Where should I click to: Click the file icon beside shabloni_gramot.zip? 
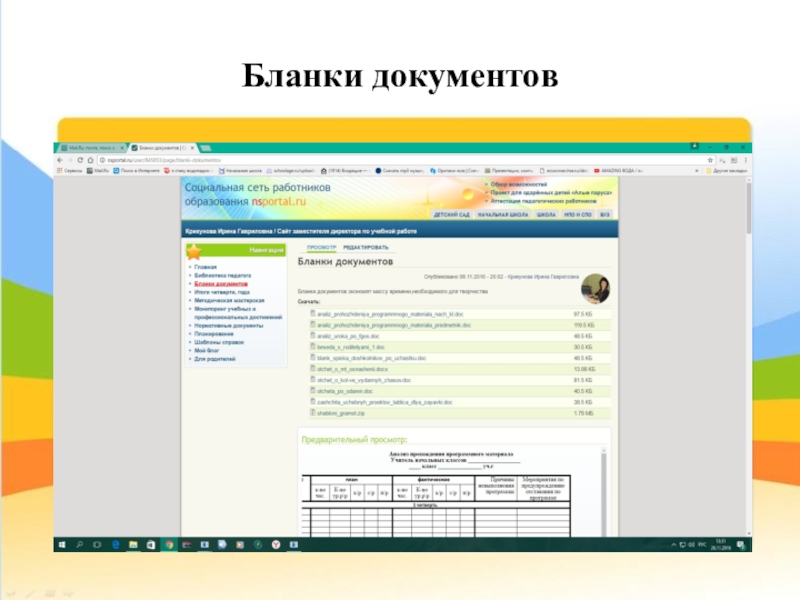313,412
